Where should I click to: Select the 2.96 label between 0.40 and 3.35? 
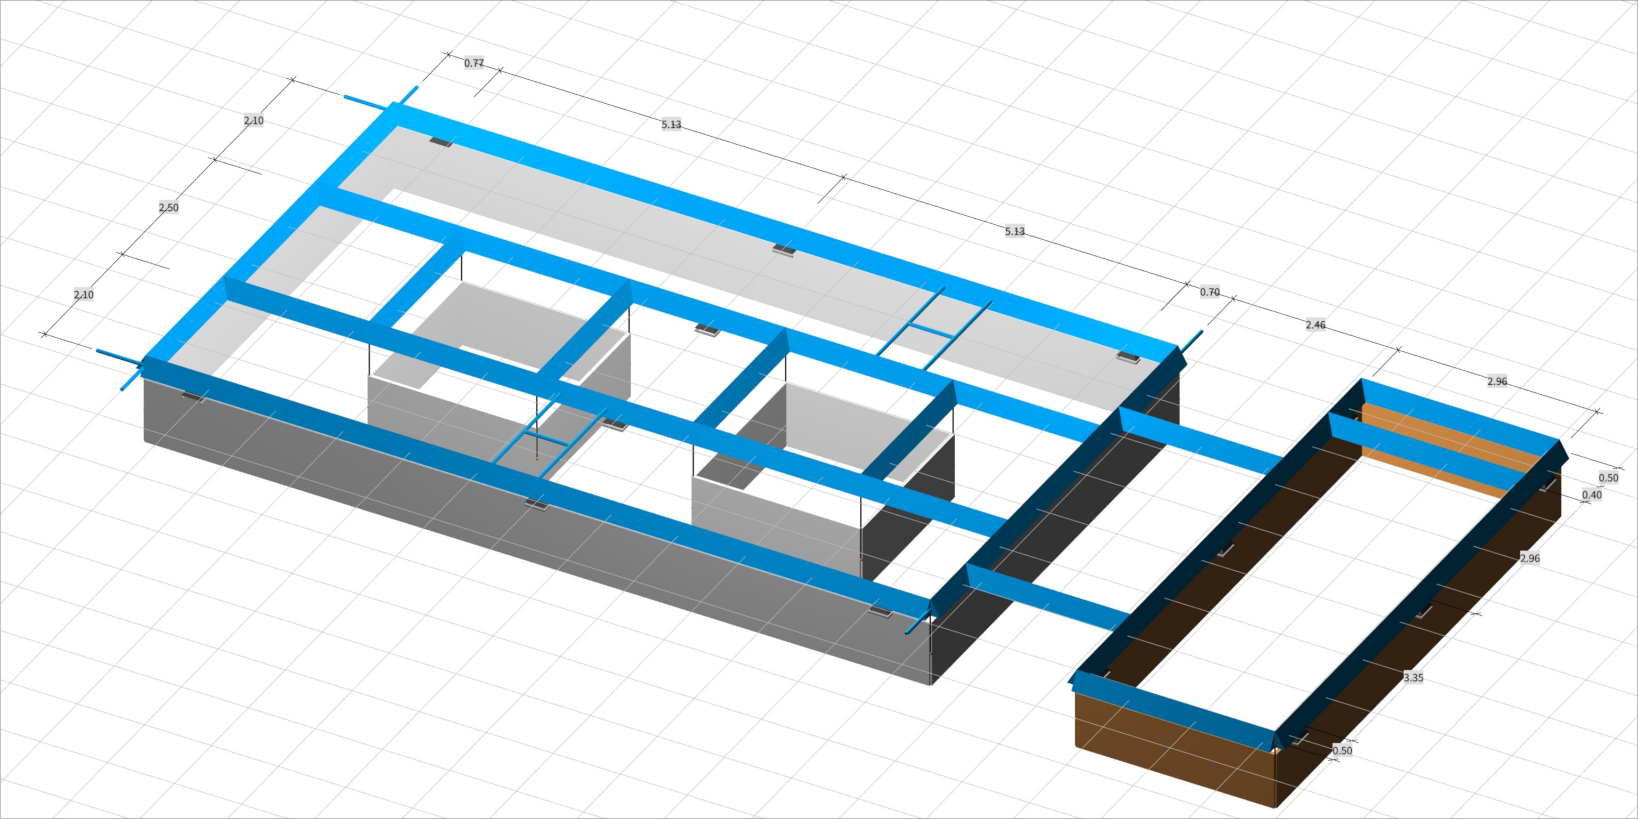1530,558
